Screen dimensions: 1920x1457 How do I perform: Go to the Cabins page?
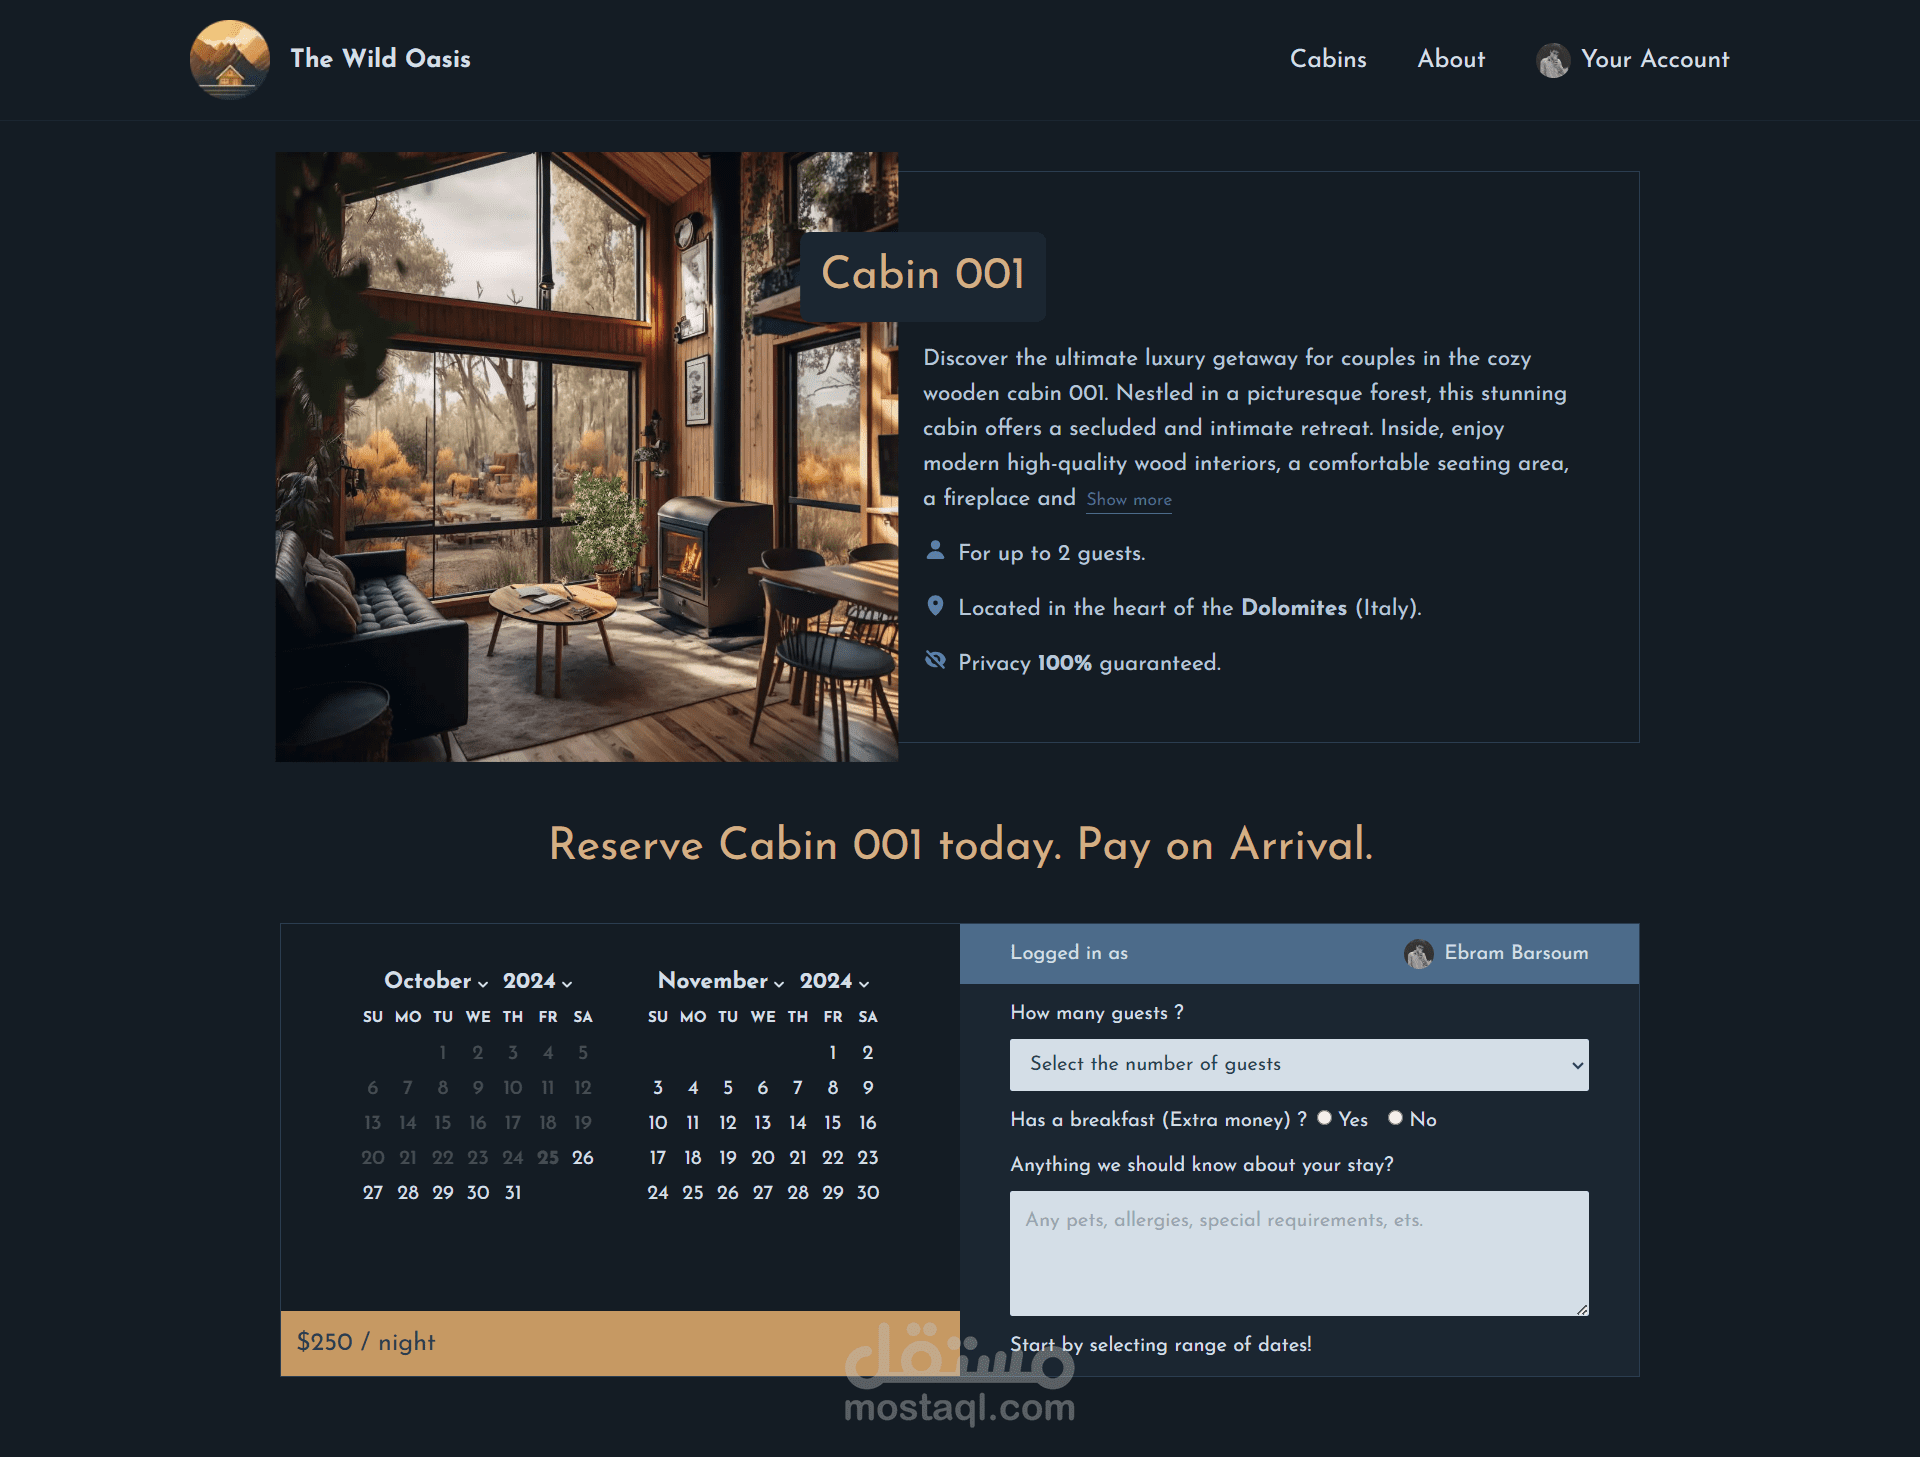tap(1328, 59)
